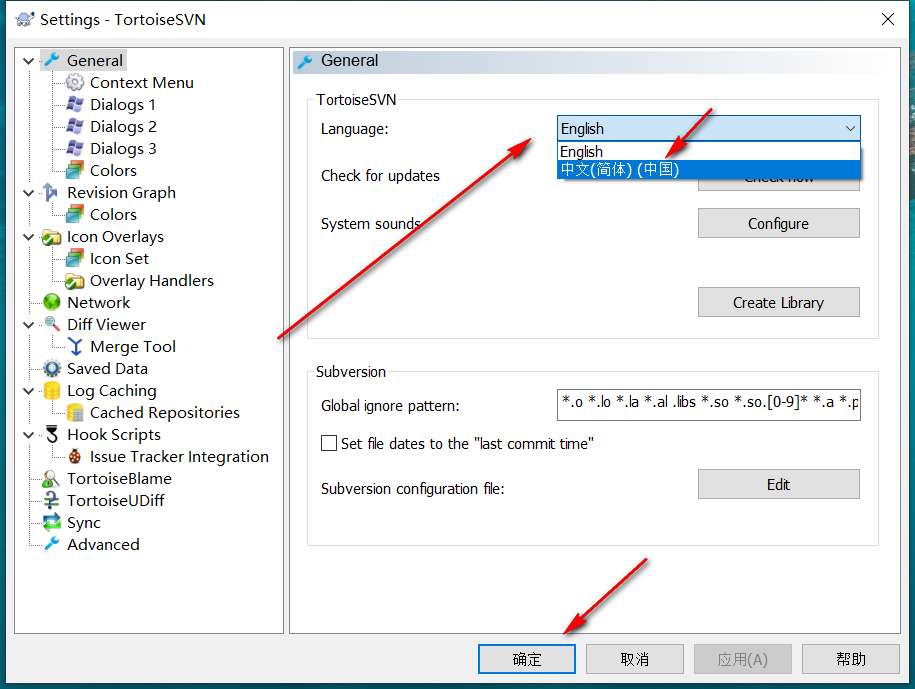Select Sync tree entry
This screenshot has width=915, height=689.
point(83,523)
